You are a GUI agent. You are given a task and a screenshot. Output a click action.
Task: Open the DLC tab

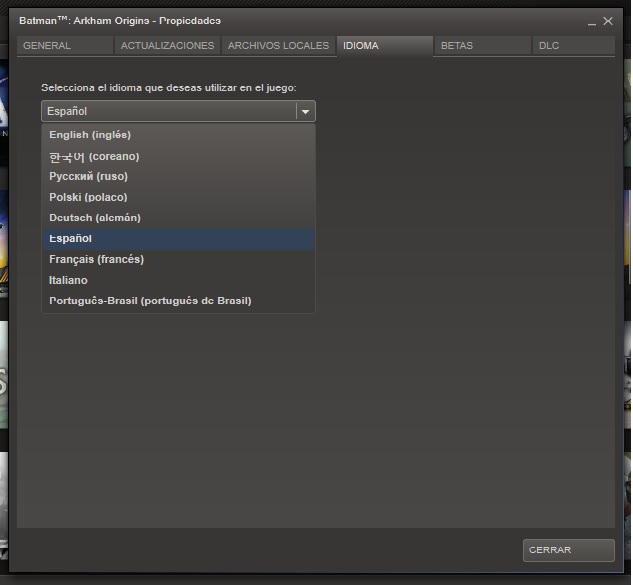(573, 46)
